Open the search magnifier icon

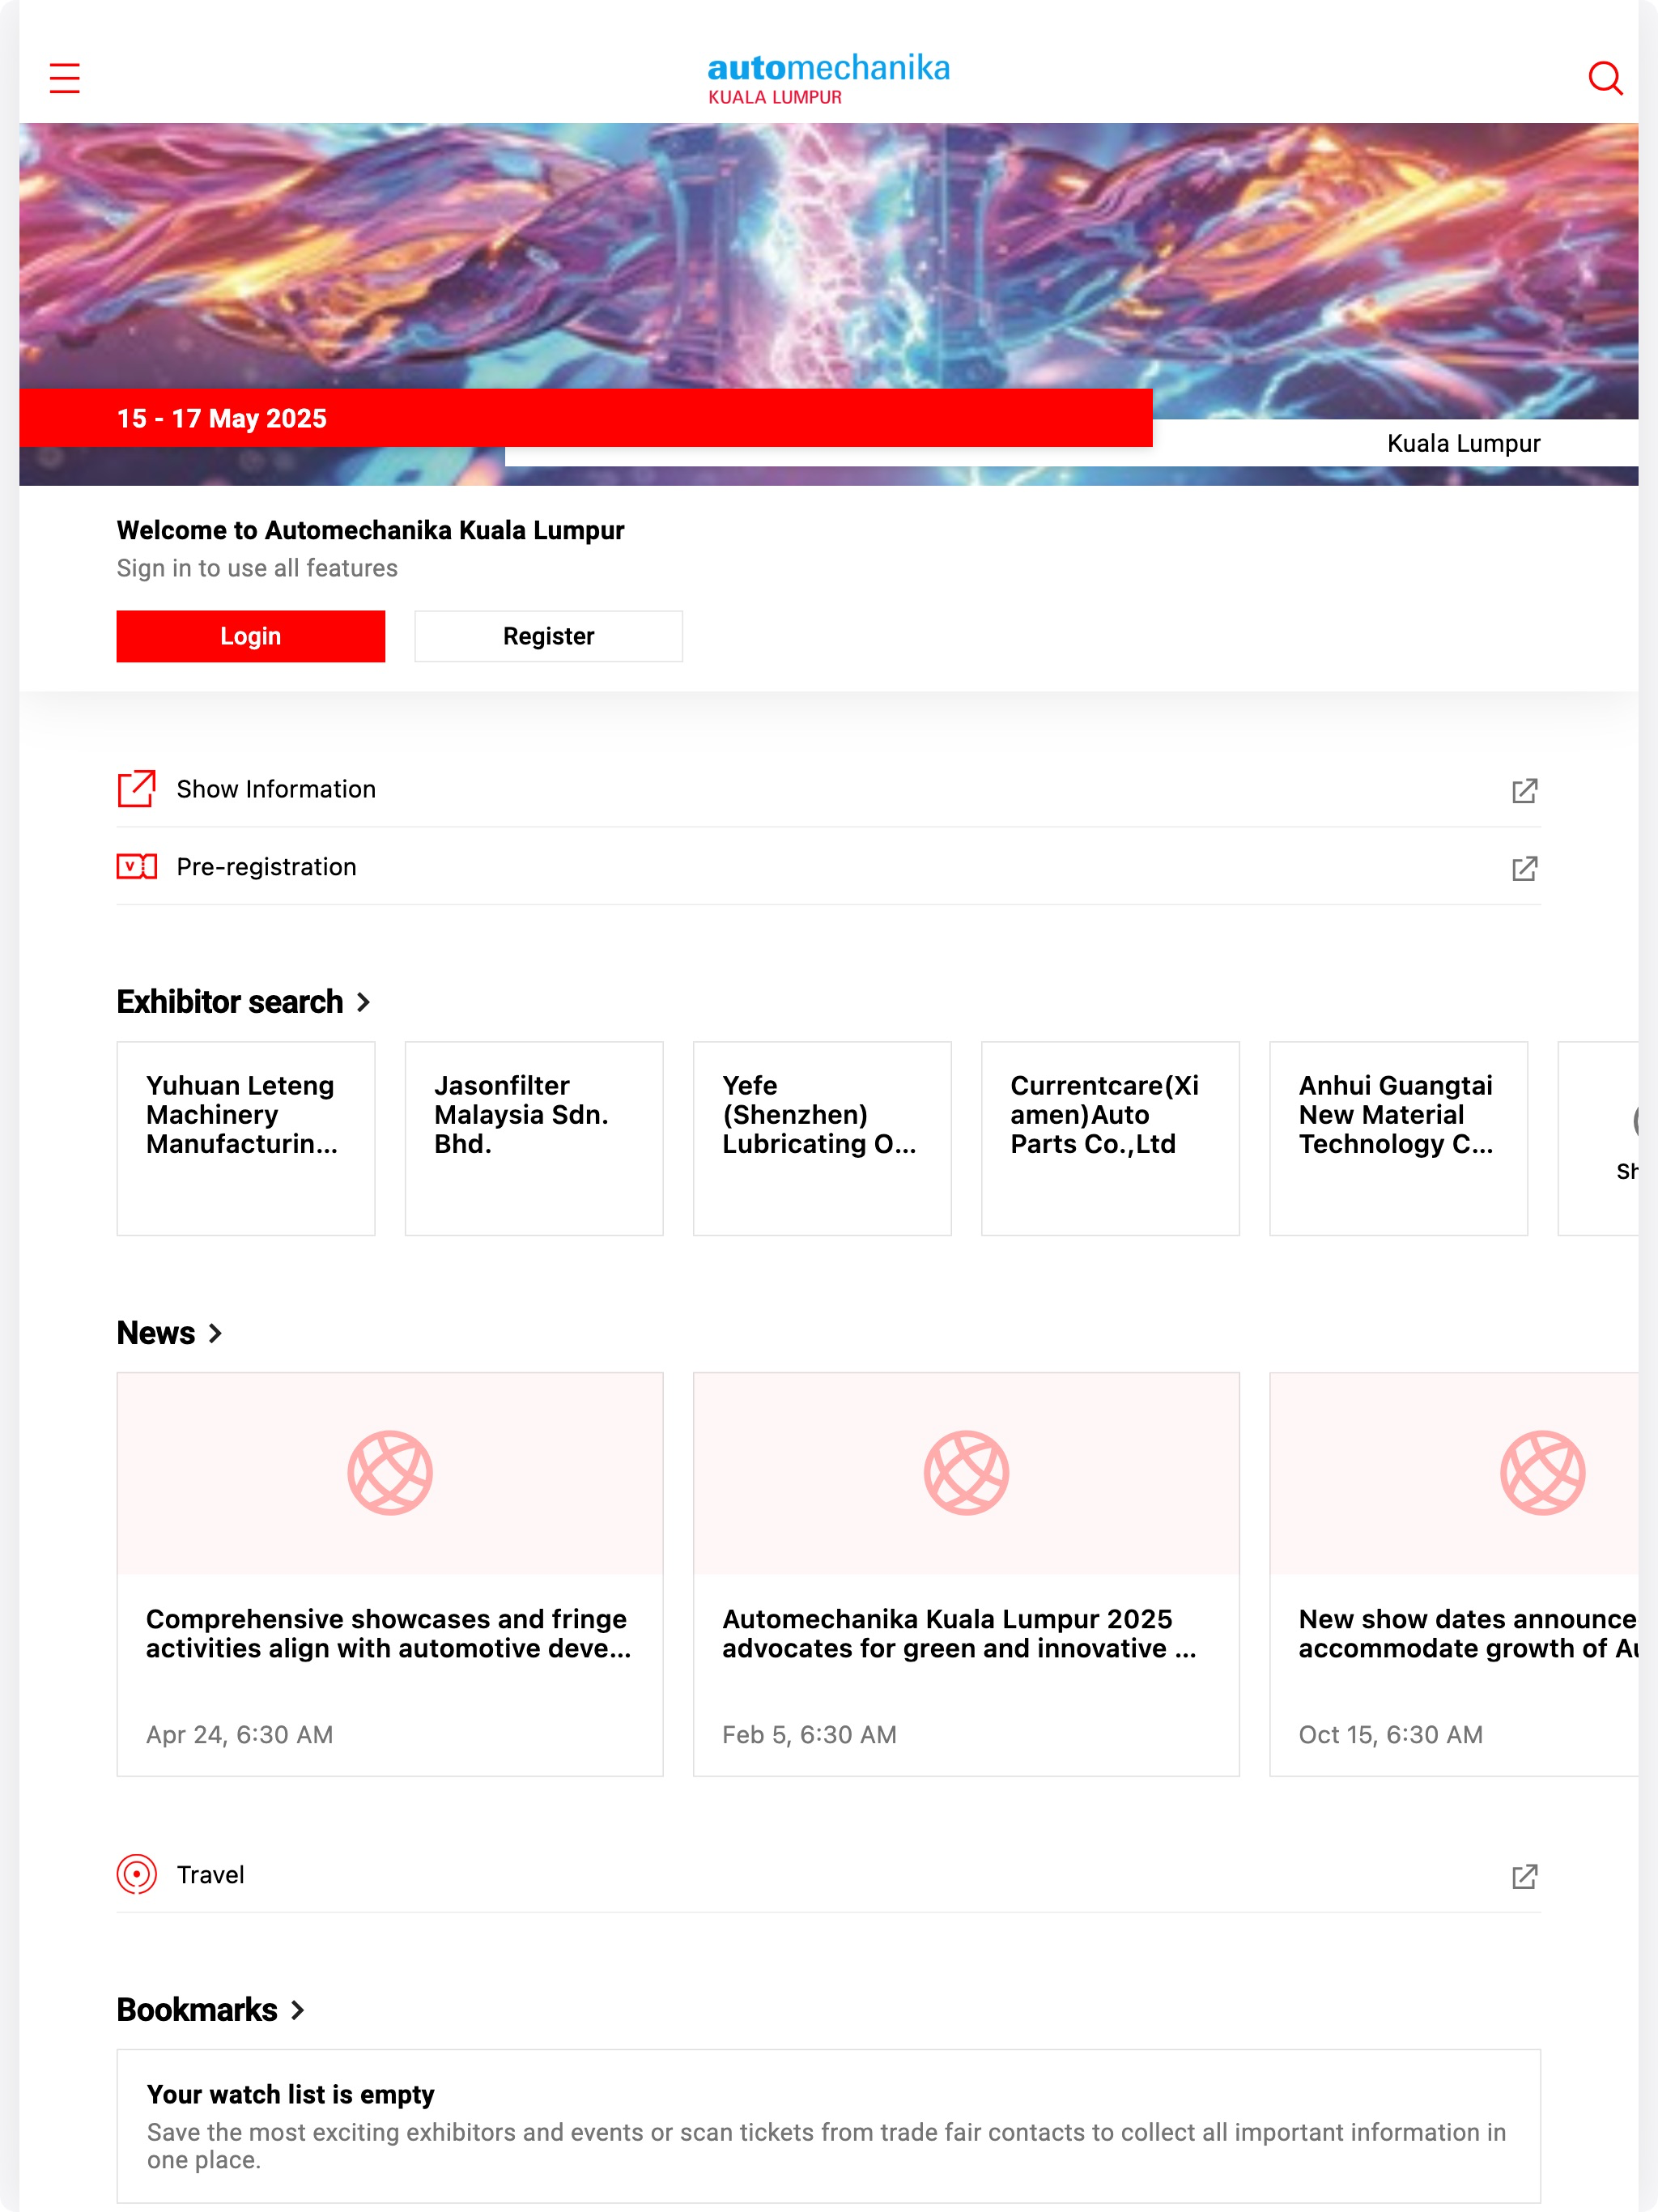1605,78
